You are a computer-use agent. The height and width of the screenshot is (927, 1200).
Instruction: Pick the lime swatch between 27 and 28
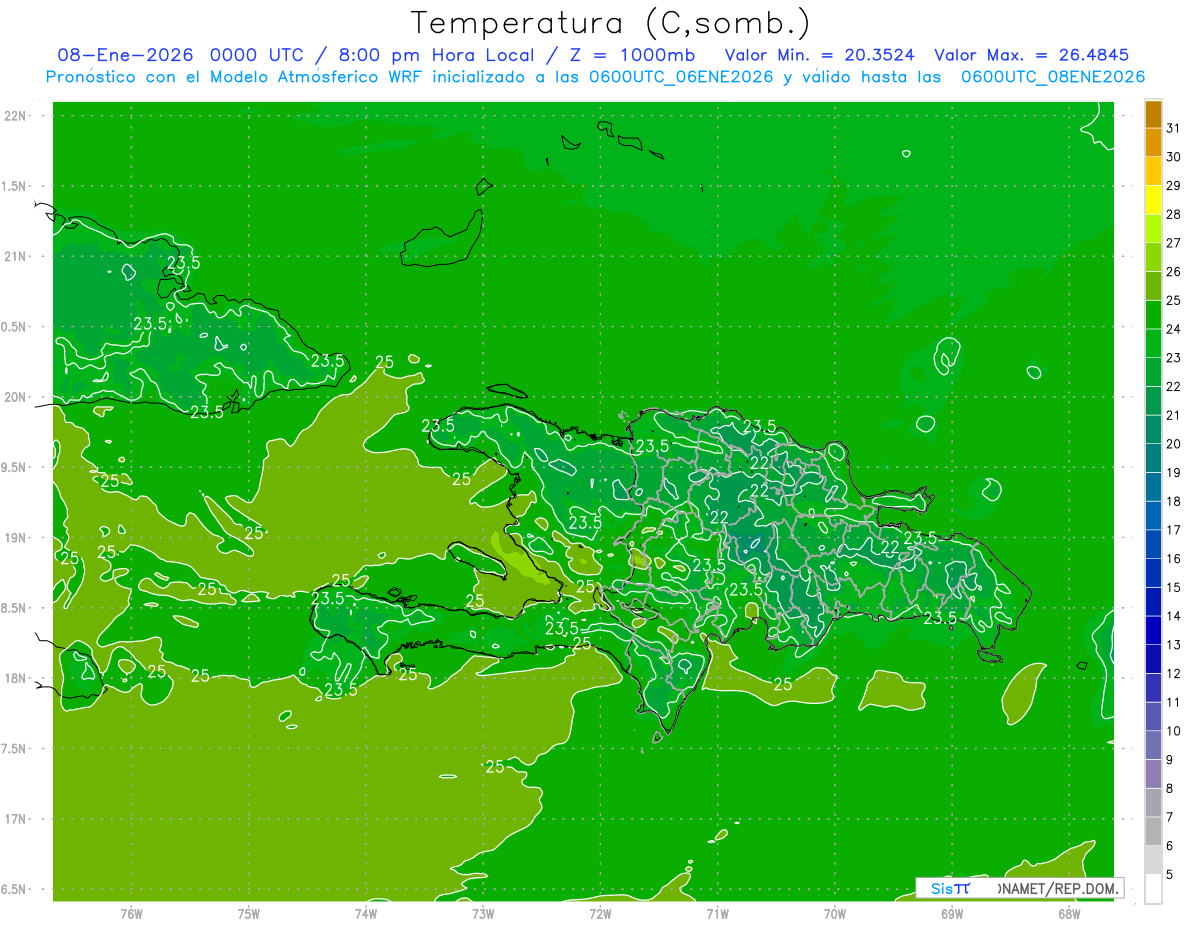(1153, 229)
